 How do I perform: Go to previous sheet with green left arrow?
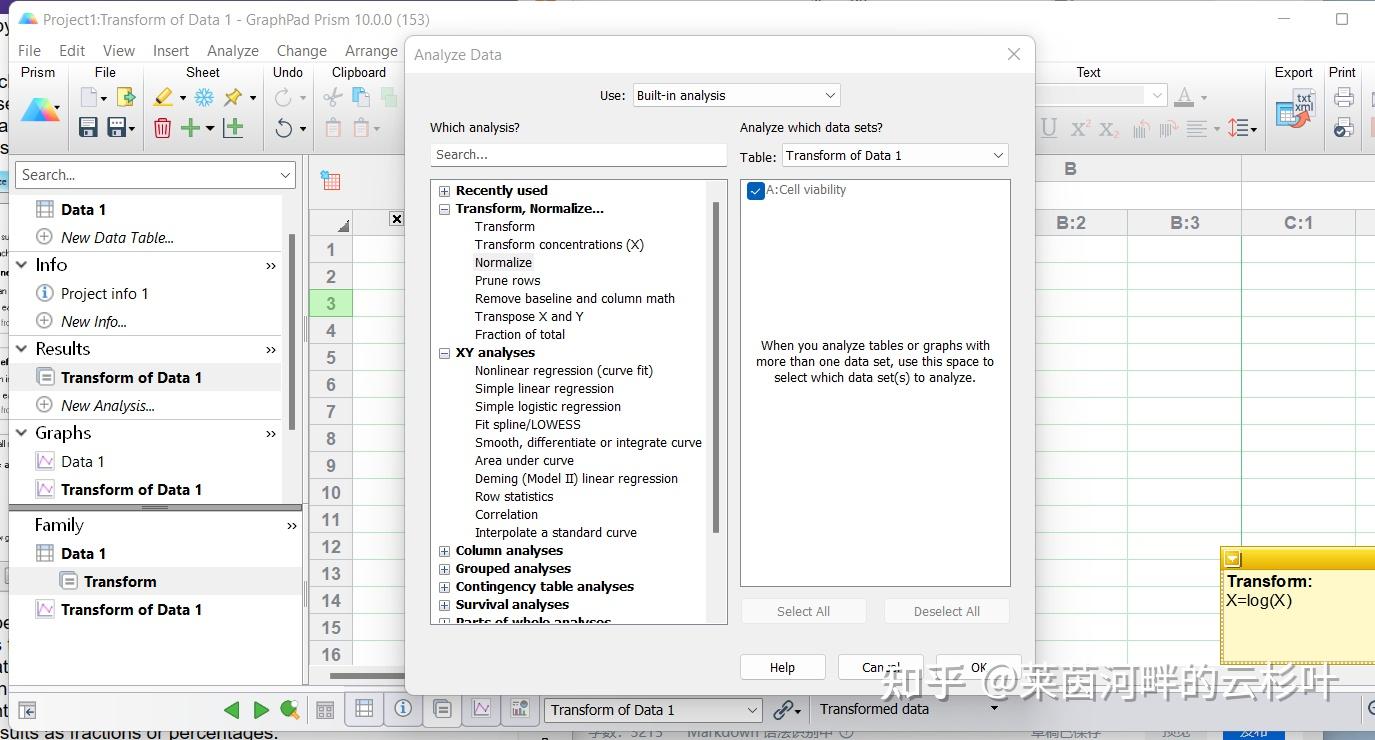232,710
